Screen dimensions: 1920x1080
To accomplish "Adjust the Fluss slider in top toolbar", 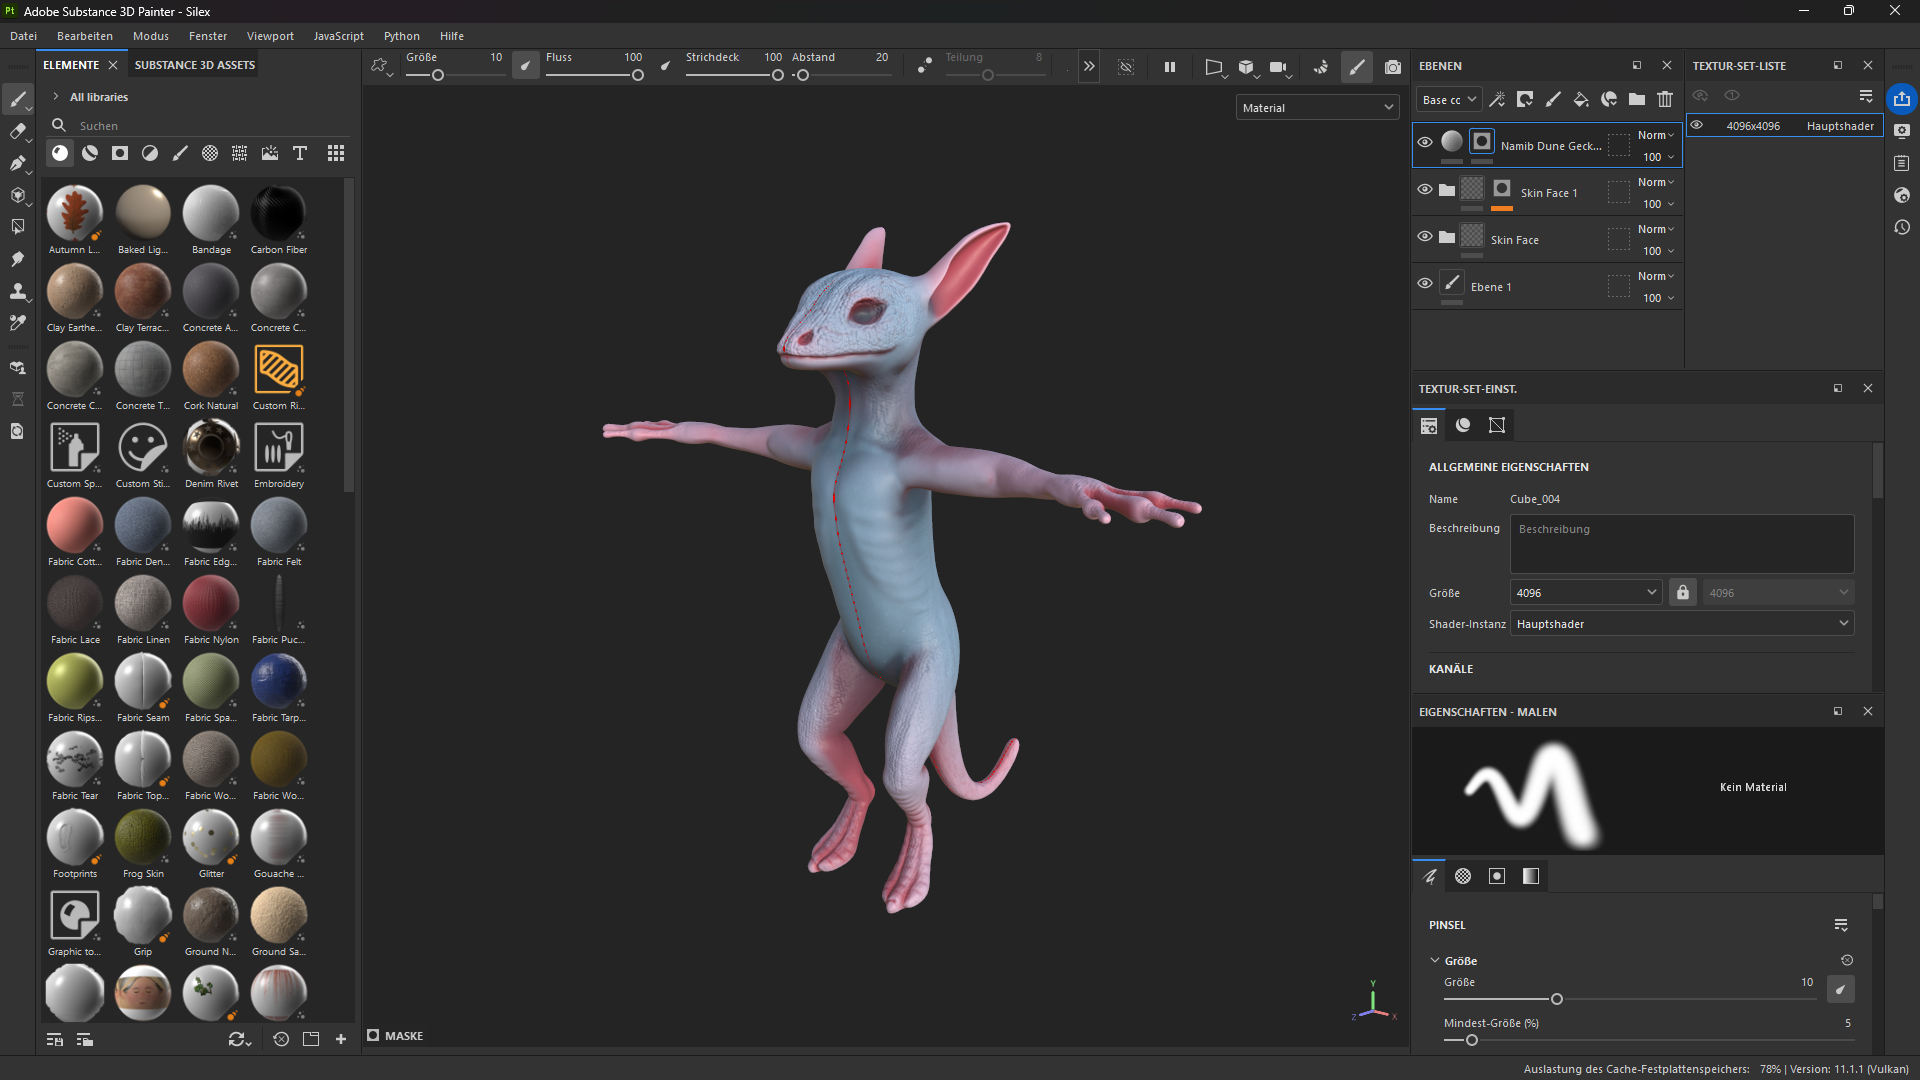I will [x=637, y=76].
